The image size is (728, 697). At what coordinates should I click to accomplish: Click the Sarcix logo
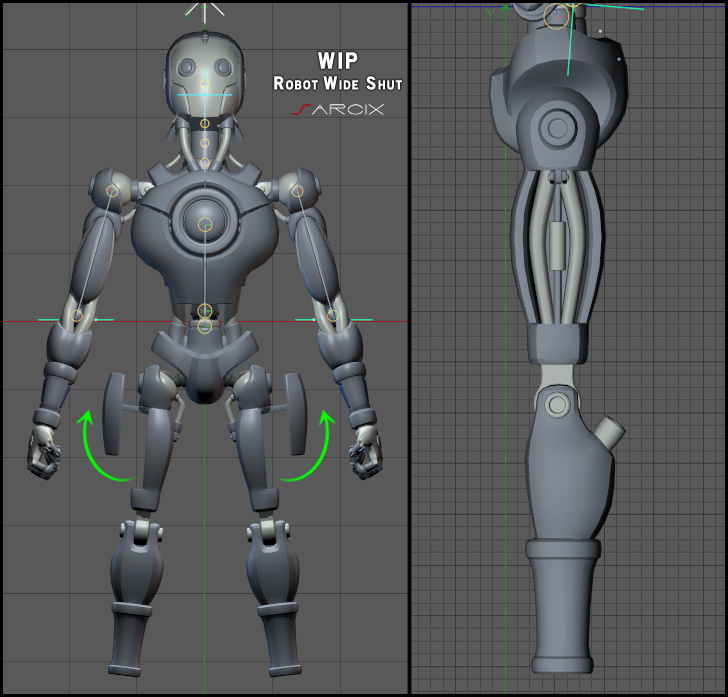(338, 110)
